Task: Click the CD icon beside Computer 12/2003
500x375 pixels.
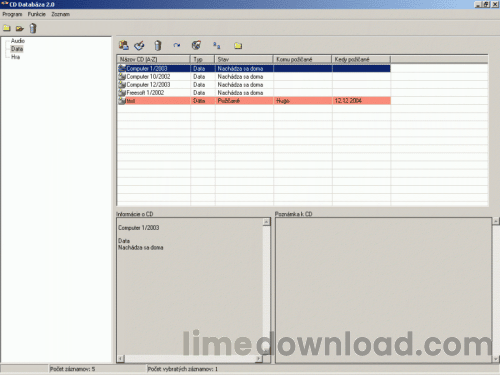Action: [x=122, y=85]
